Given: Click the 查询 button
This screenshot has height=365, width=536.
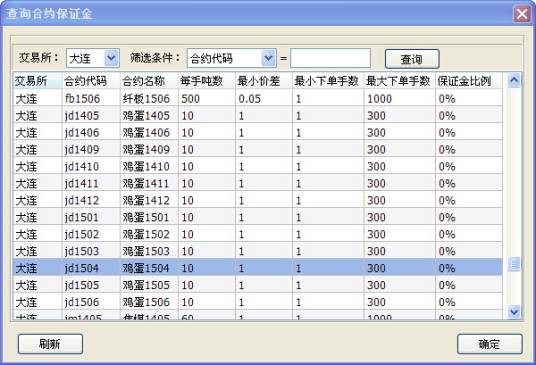Looking at the screenshot, I should tap(412, 59).
